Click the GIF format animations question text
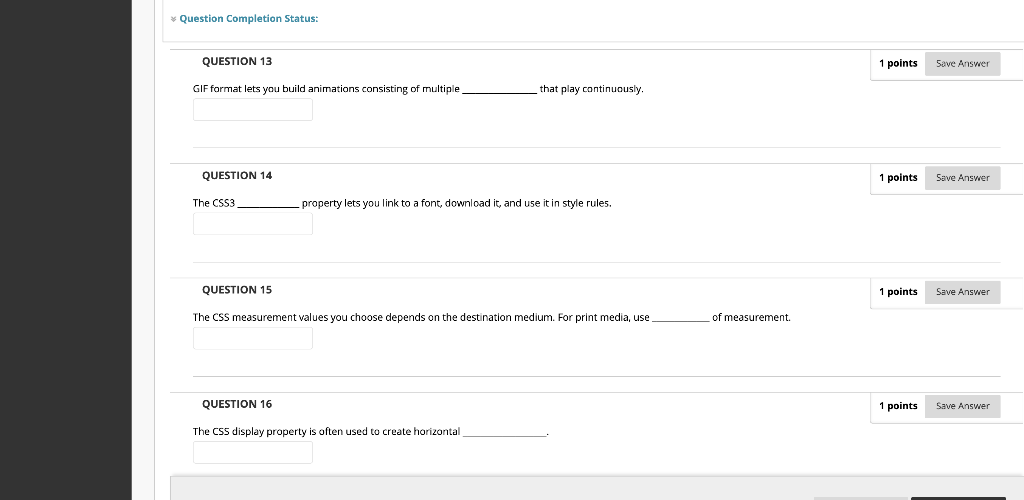This screenshot has width=1024, height=500. [x=418, y=89]
